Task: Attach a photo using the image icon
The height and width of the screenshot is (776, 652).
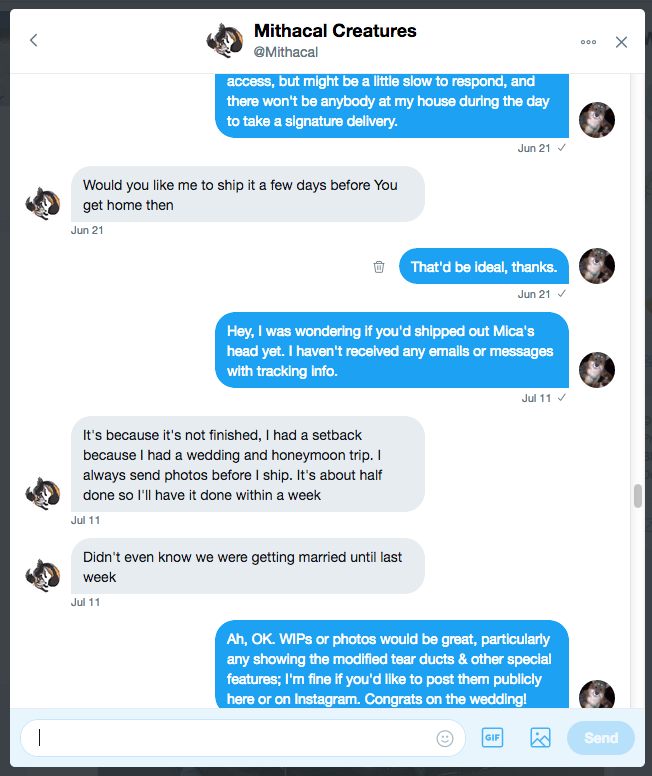Action: point(540,738)
